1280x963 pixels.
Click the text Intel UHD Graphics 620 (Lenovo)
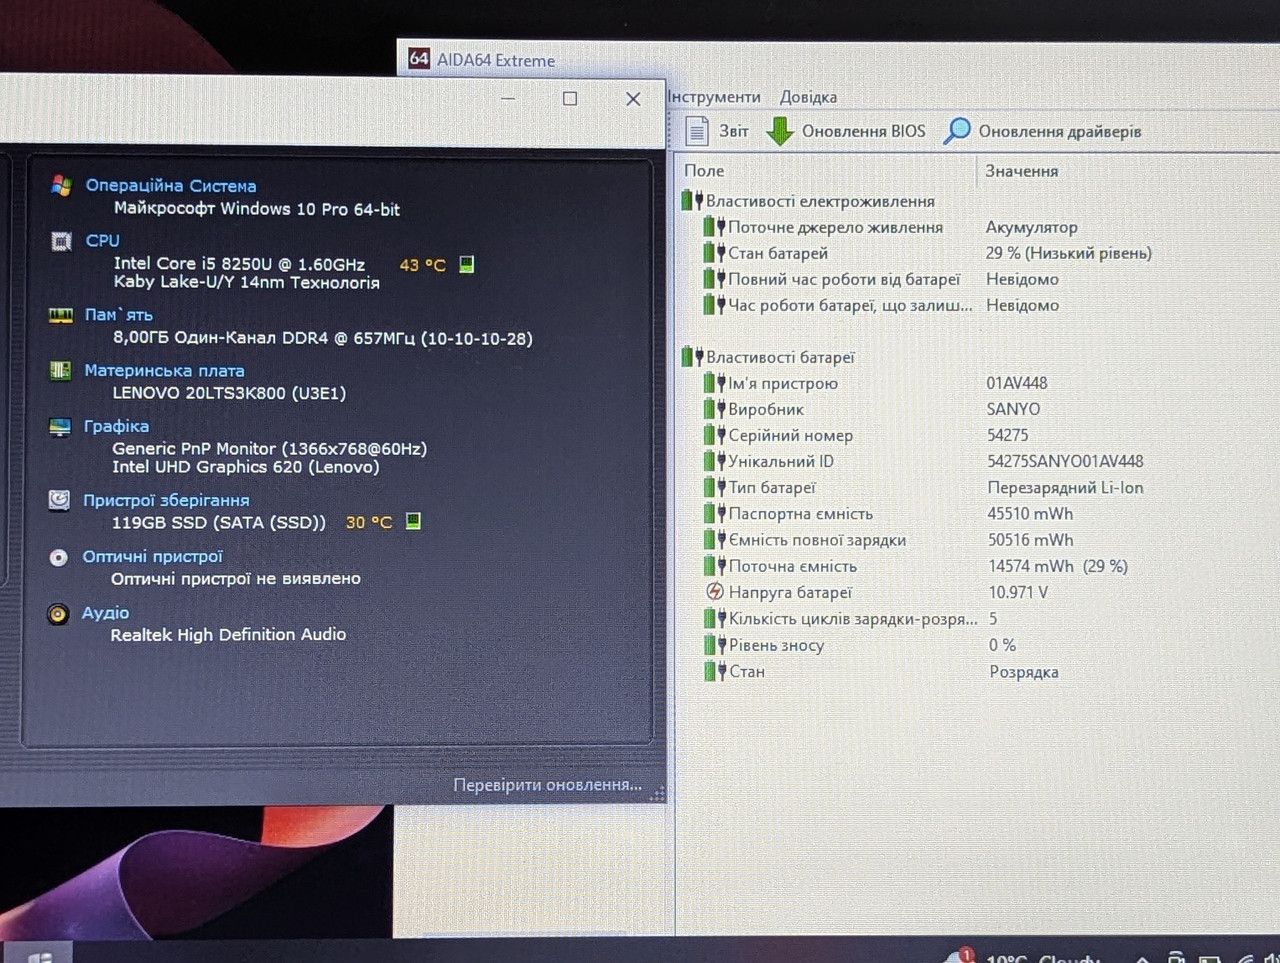coord(245,467)
